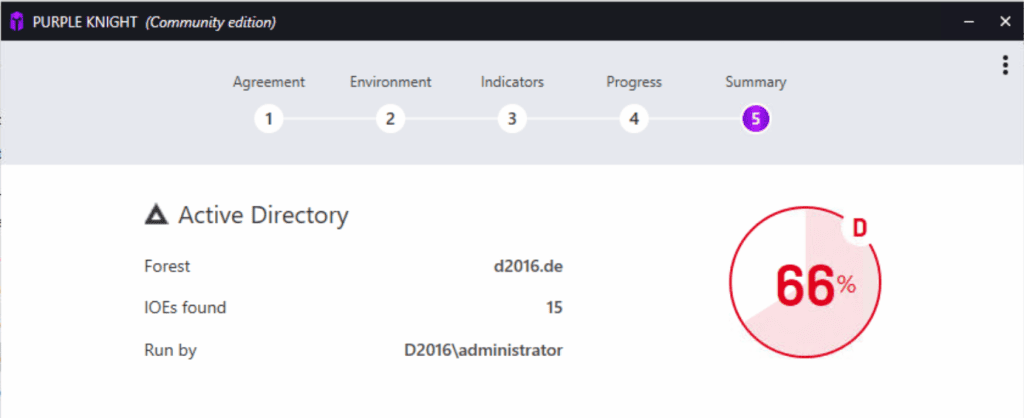Screen dimensions: 1024x418
Task: Click the Summary step label
Action: pyautogui.click(x=755, y=82)
